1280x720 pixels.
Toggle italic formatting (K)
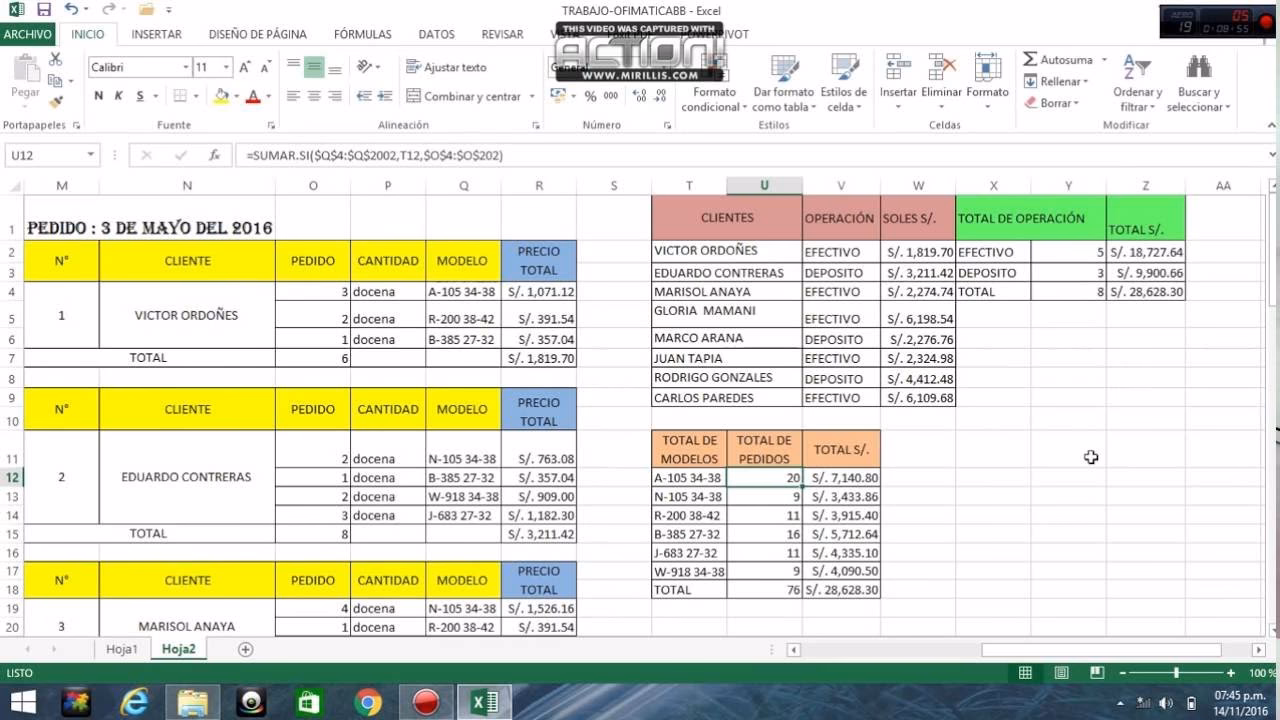pyautogui.click(x=119, y=96)
